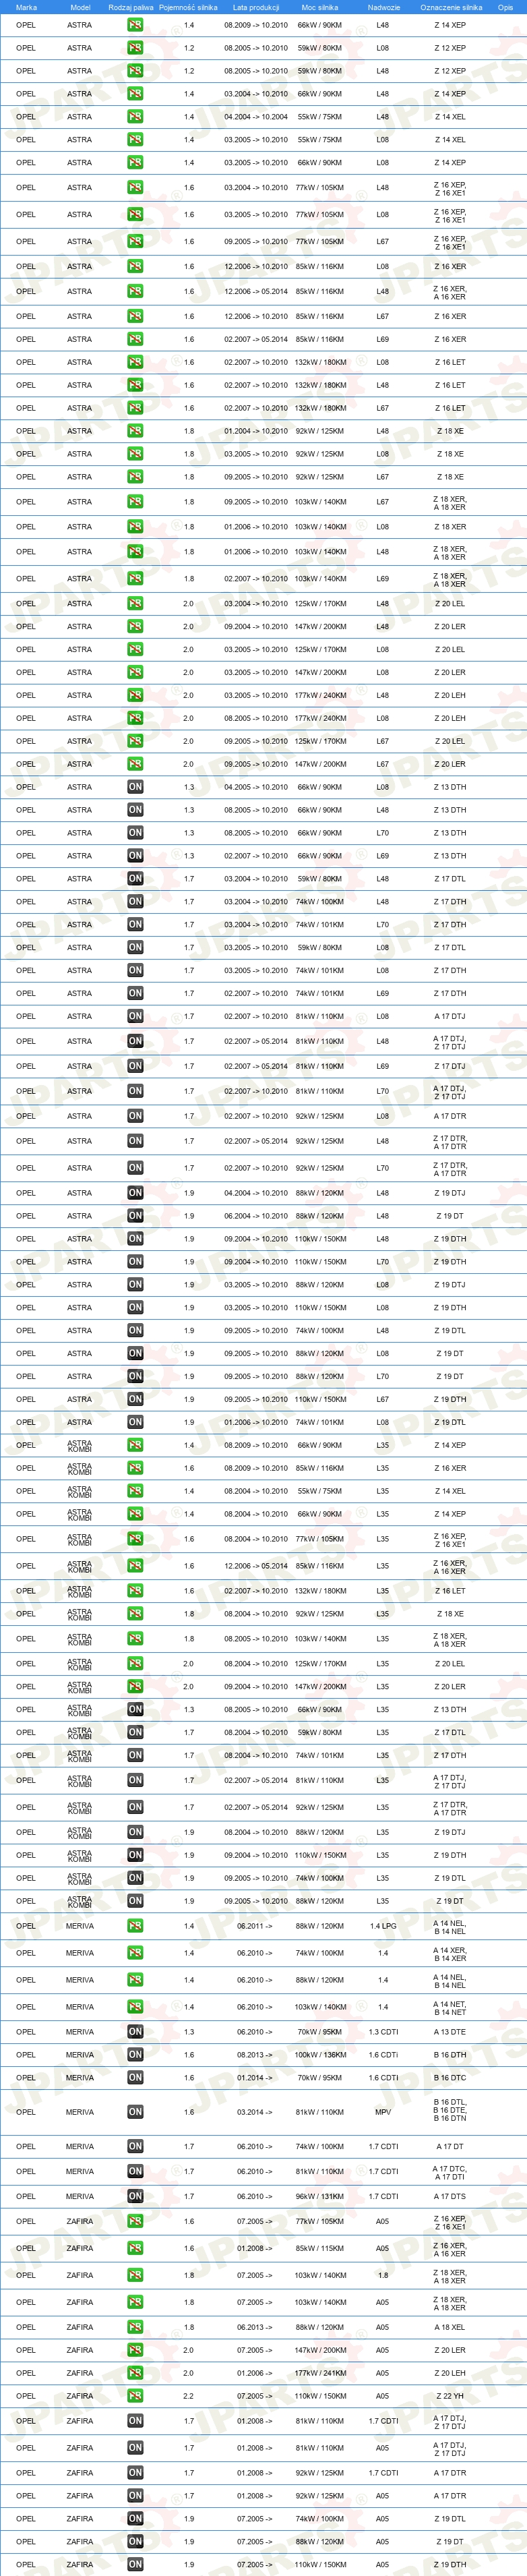
Task: Select the 'MPV' body cell
Action: tap(383, 2112)
